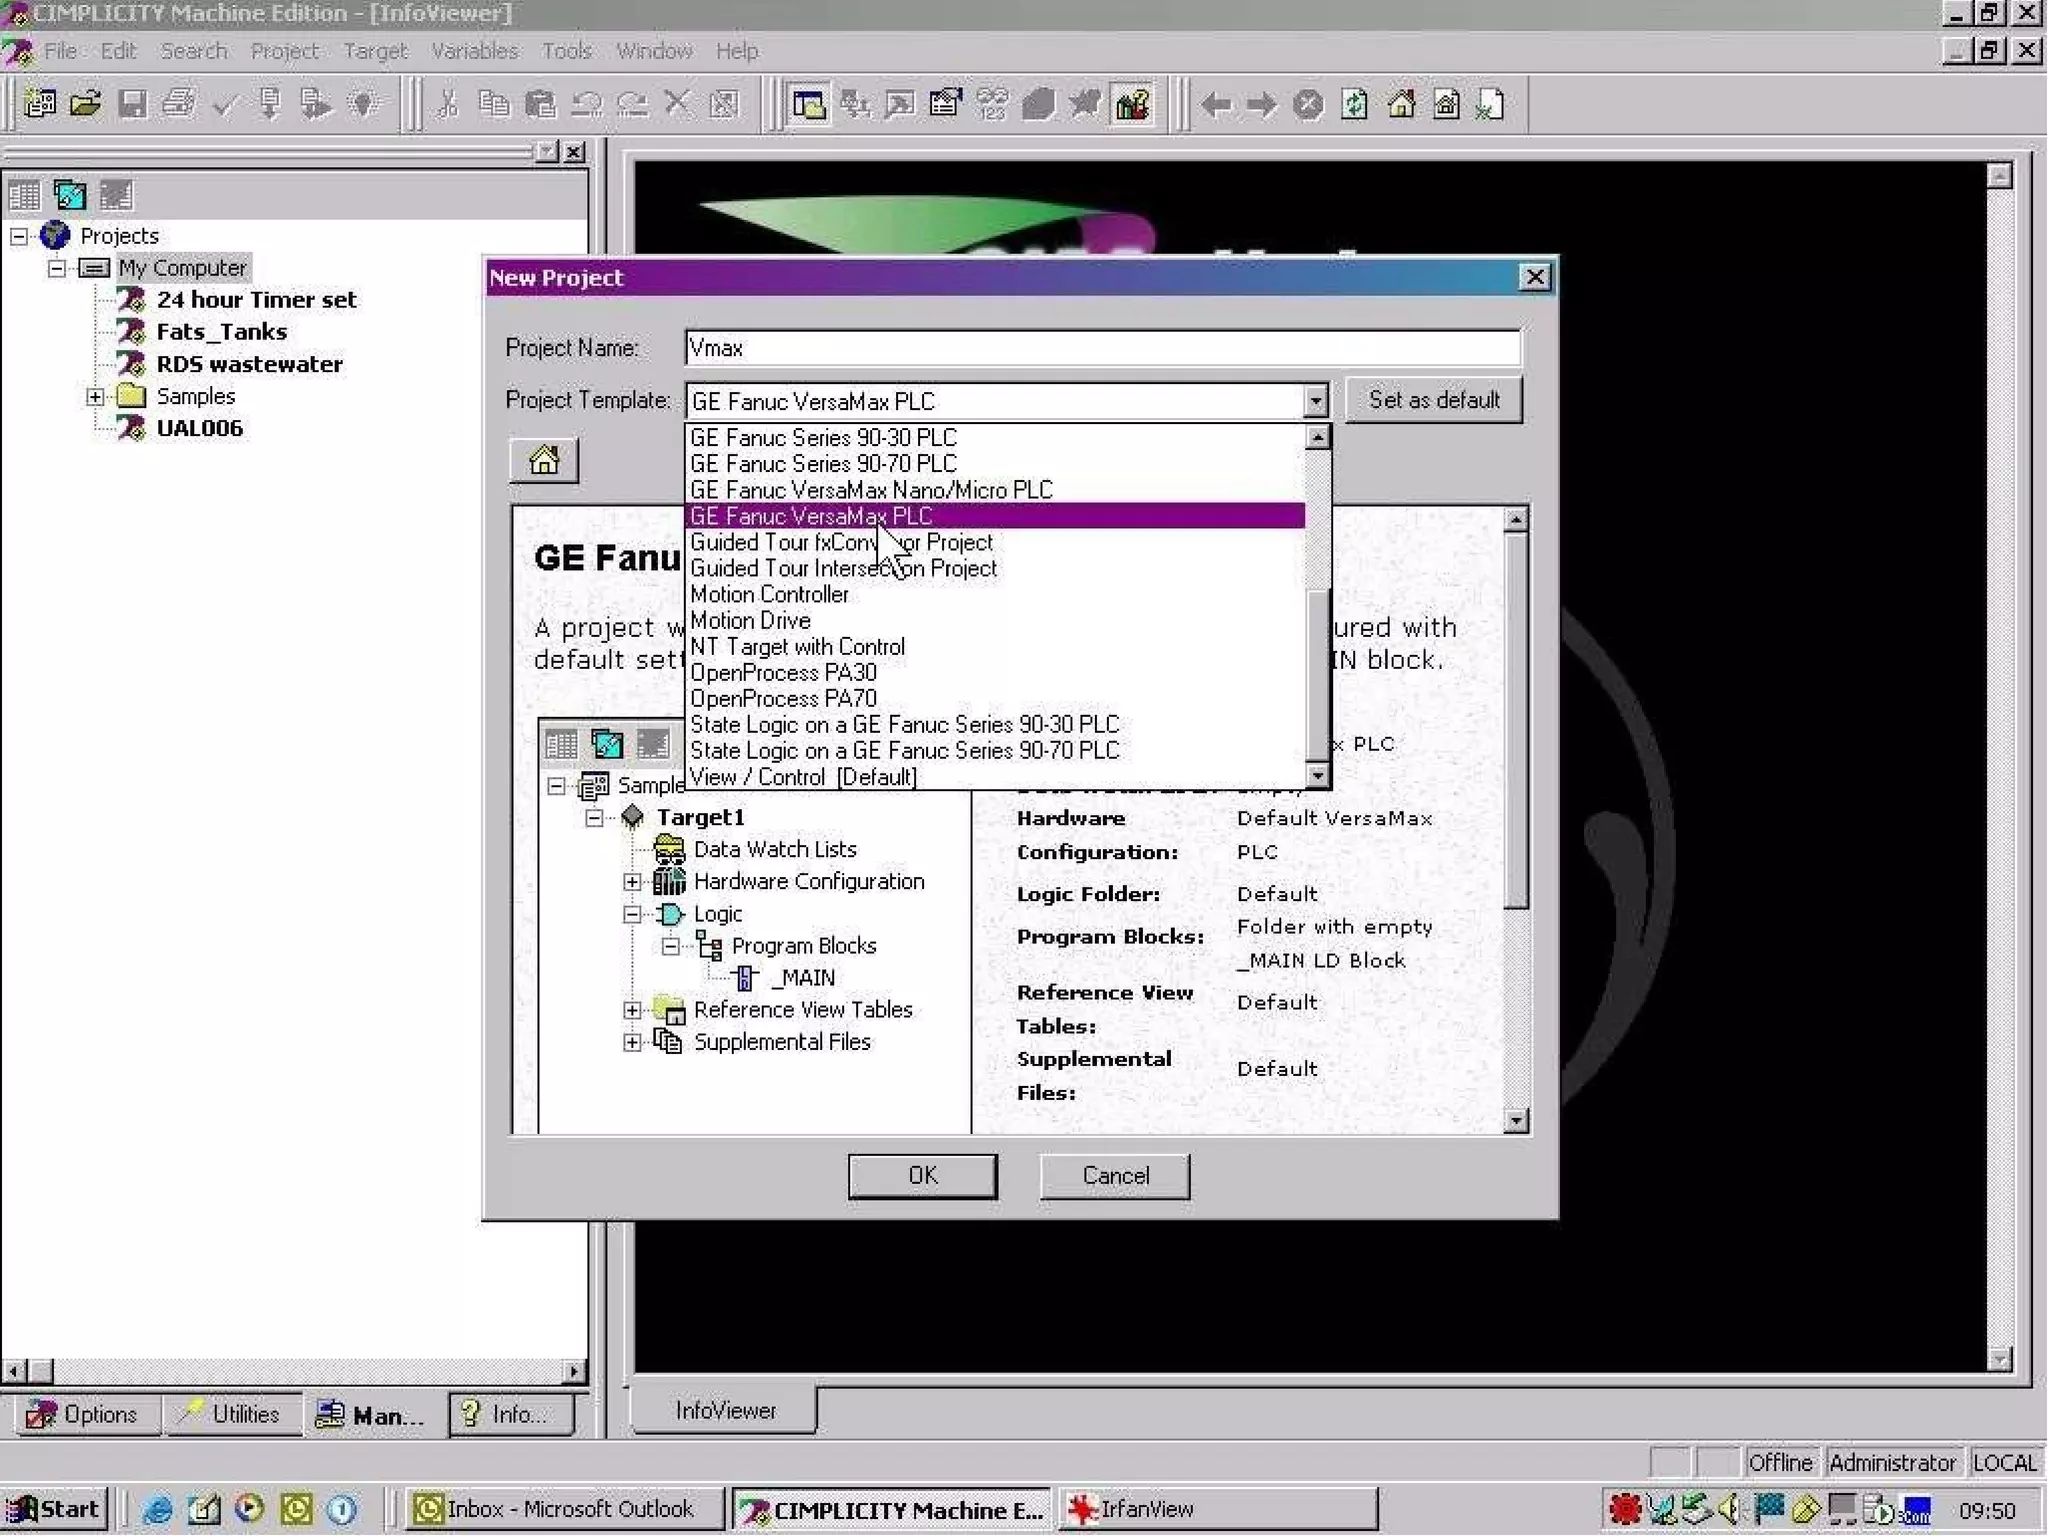Click the Windows Start button
Image resolution: width=2048 pixels, height=1536 pixels.
[55, 1508]
